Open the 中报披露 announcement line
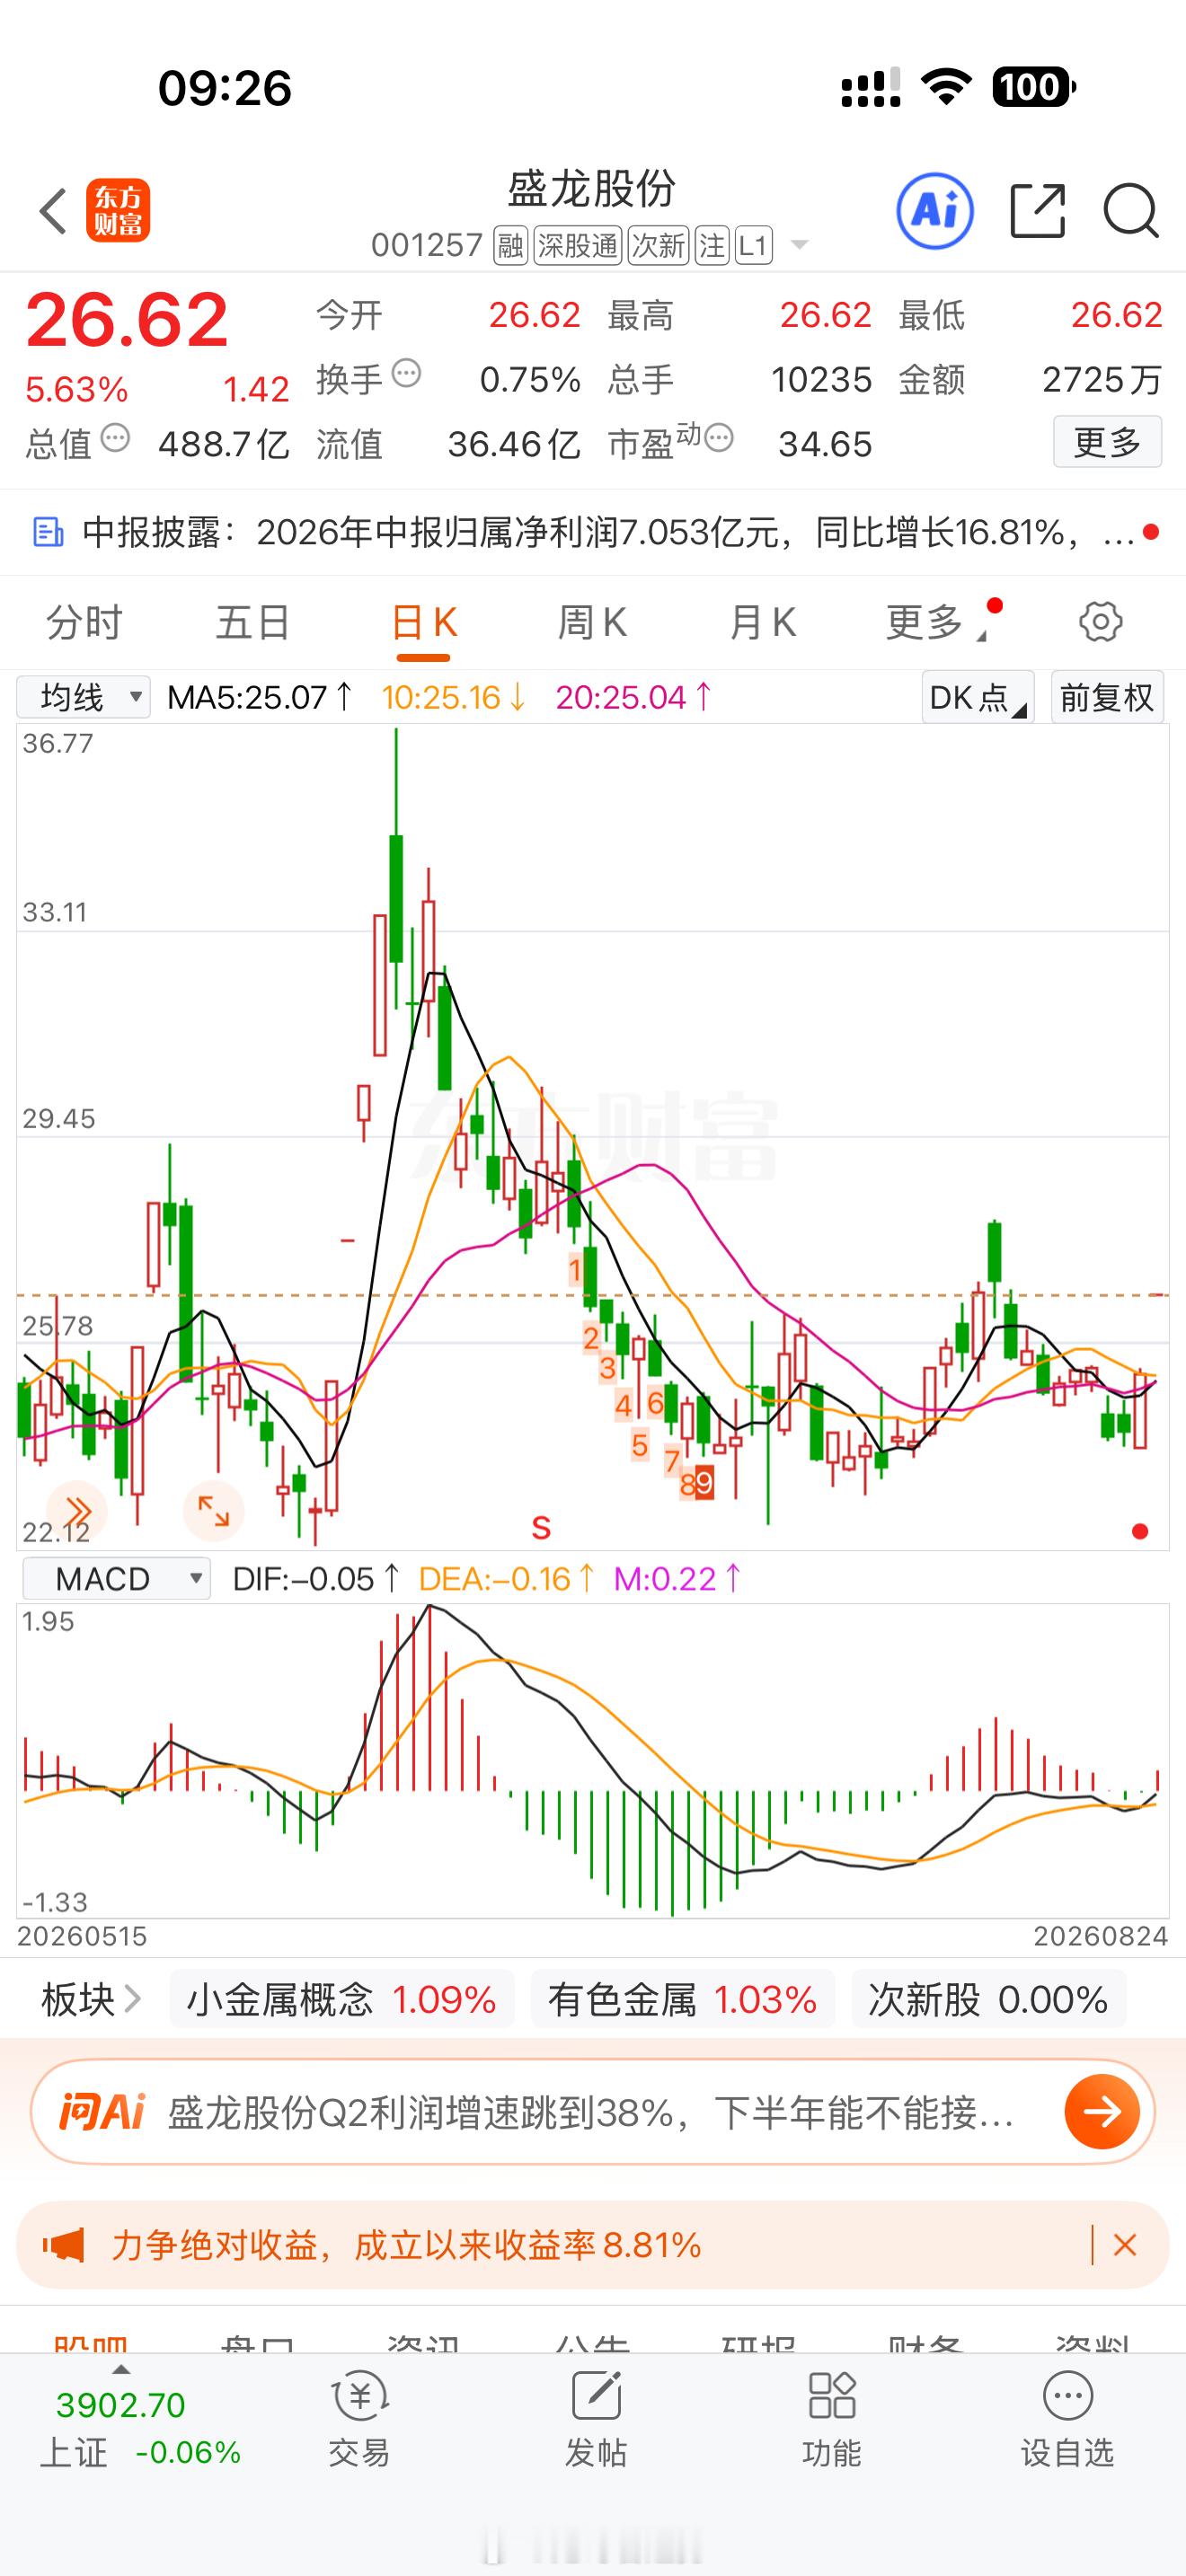Viewport: 1186px width, 2576px height. click(594, 532)
